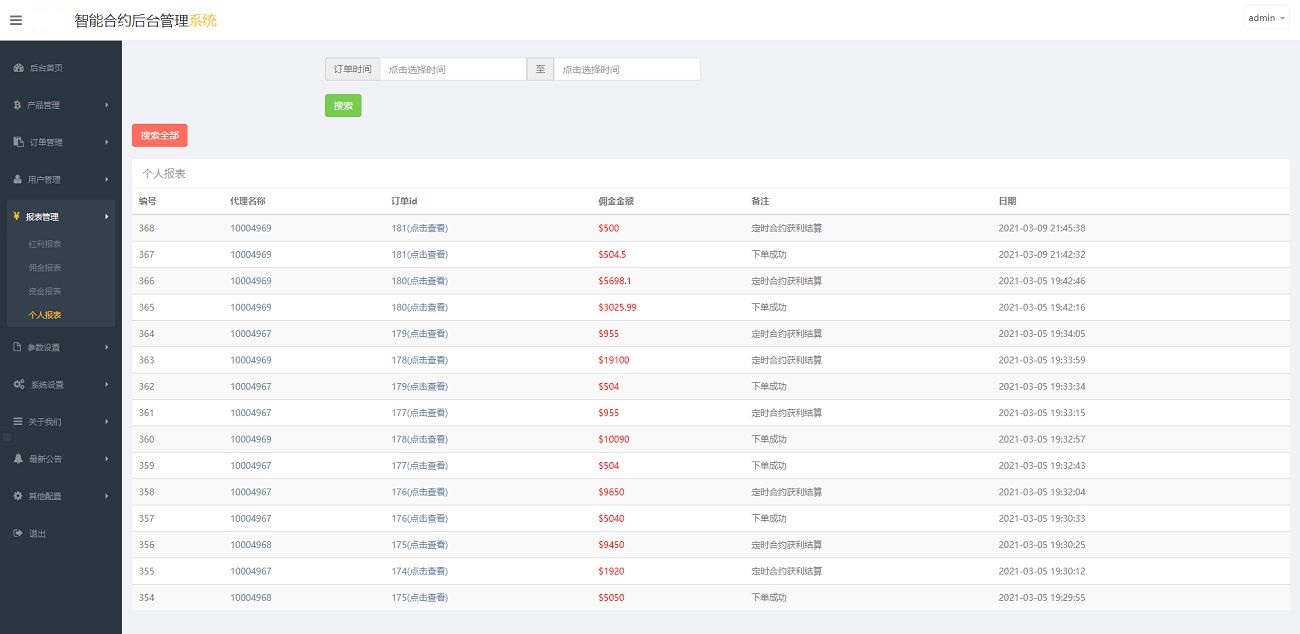
Task: Open order 177 link in row 361
Action: click(419, 413)
